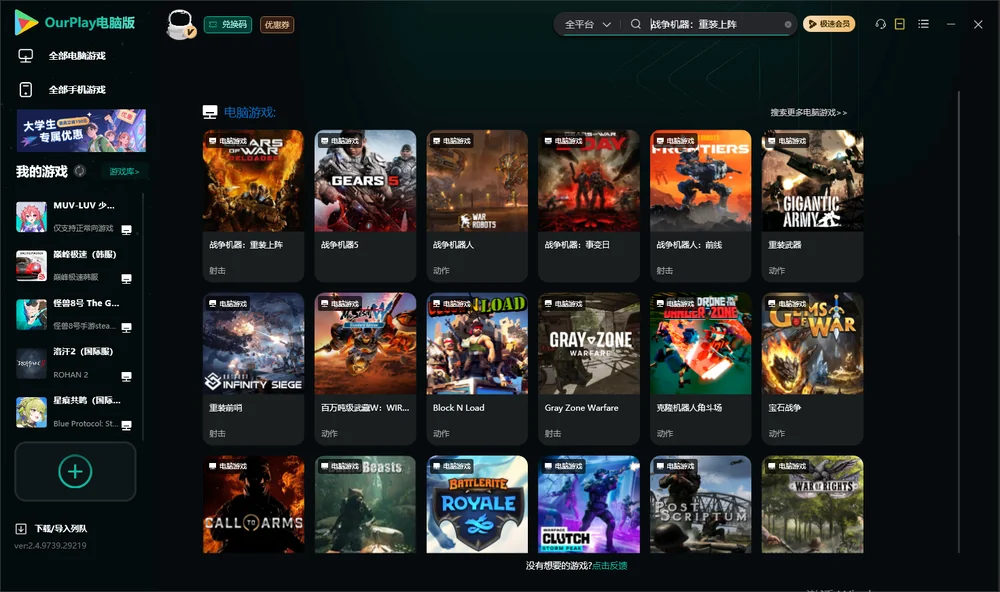Click the plus add game button
1000x592 pixels.
pyautogui.click(x=75, y=471)
